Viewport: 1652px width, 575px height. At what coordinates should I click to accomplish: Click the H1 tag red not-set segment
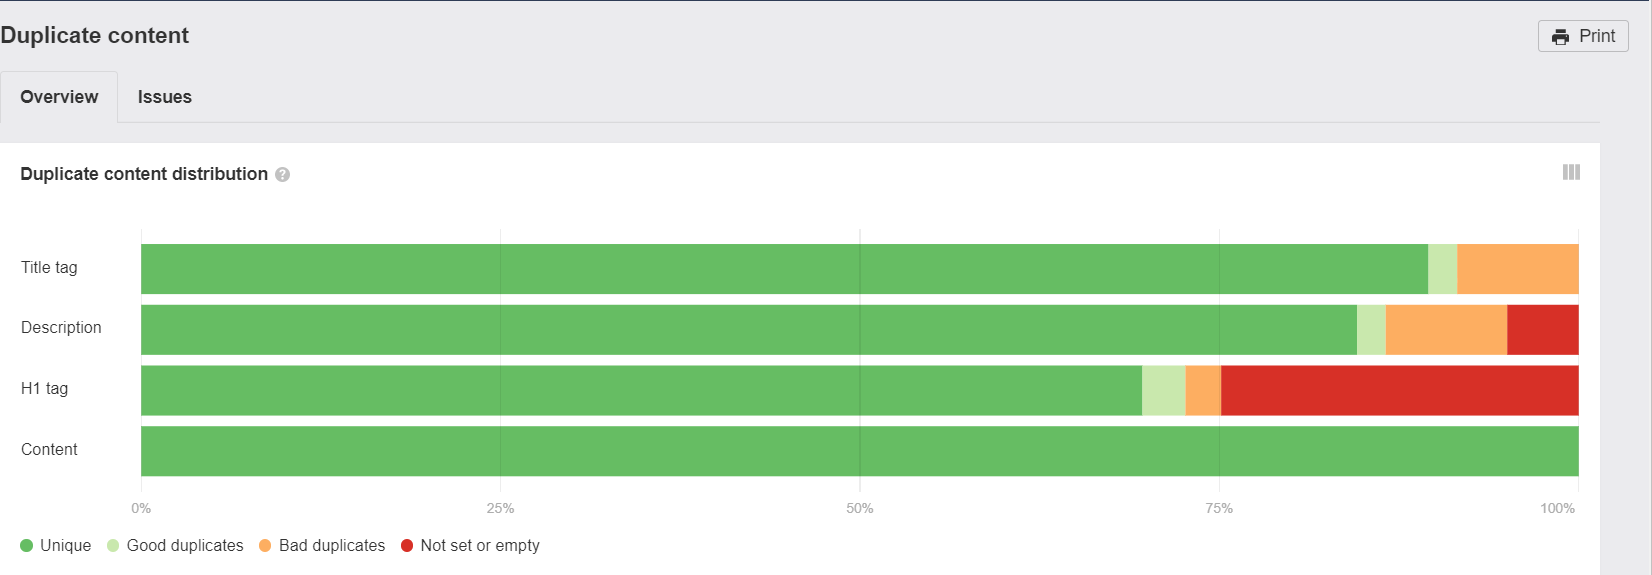(1399, 391)
